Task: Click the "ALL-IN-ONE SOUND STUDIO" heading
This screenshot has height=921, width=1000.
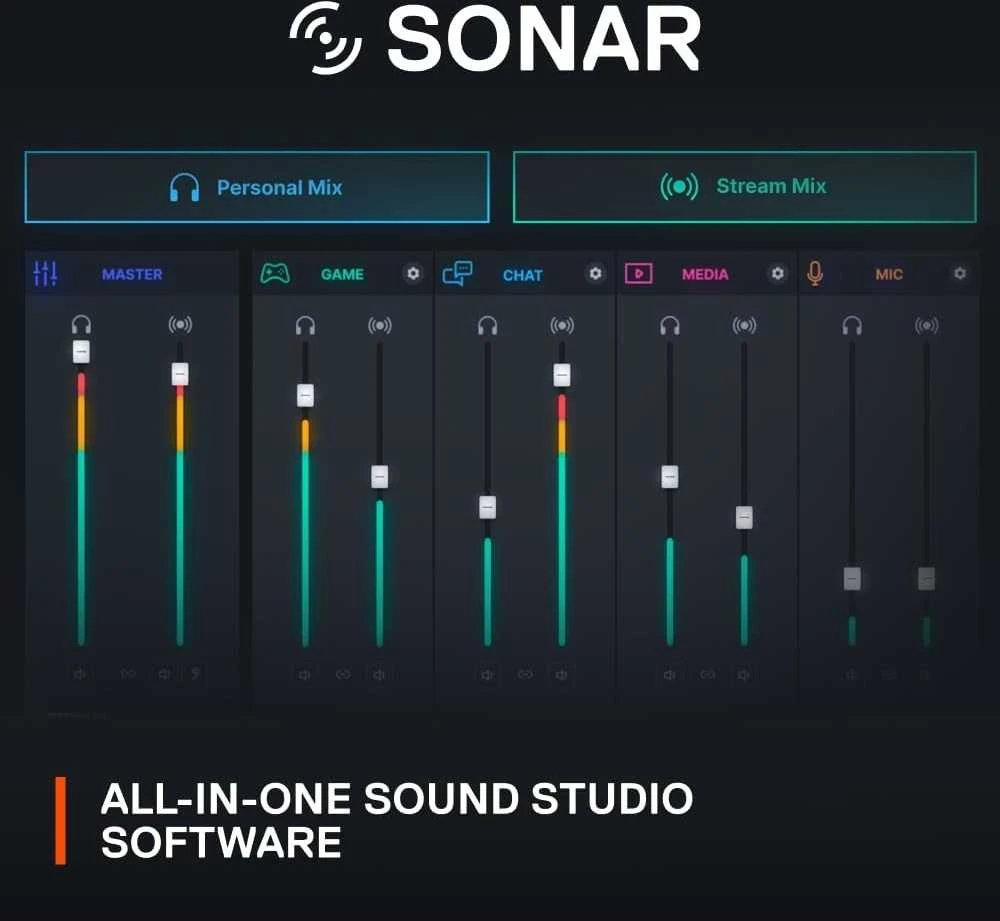Action: pos(397,798)
